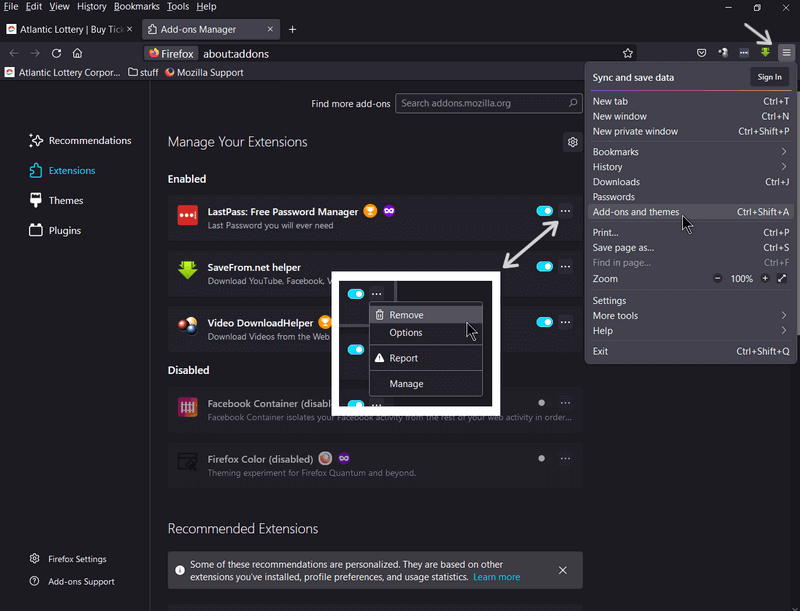Viewport: 800px width, 611px height.
Task: Click the orange recommended badge beside LastPass
Action: click(370, 211)
